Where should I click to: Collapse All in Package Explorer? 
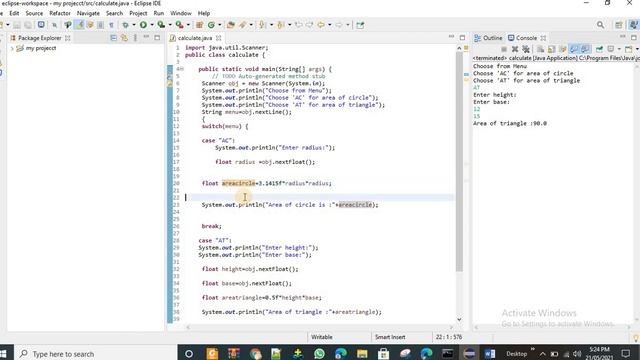(x=113, y=38)
